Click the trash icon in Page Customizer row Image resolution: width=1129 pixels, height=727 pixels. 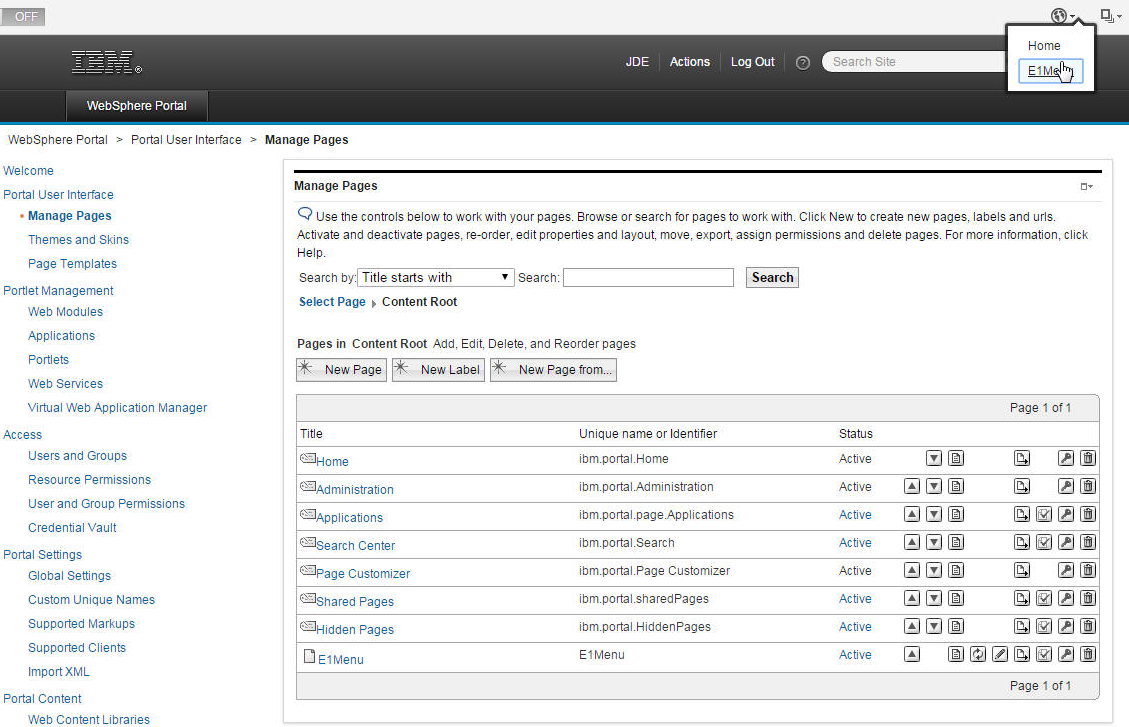1088,571
